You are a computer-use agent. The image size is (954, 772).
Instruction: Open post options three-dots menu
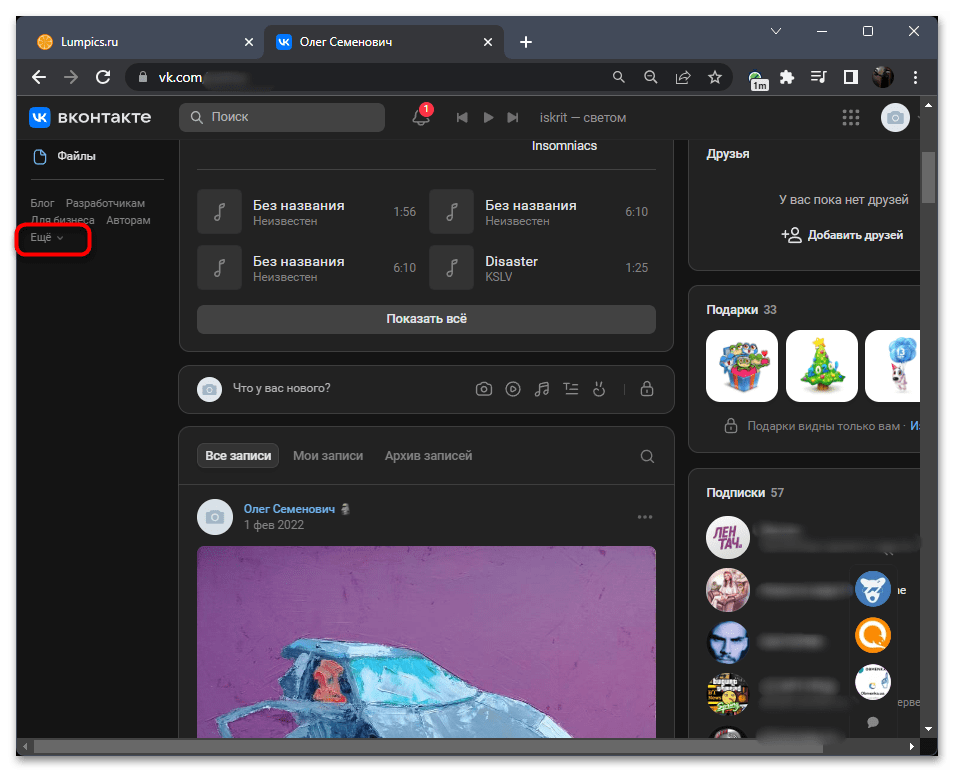[x=645, y=517]
